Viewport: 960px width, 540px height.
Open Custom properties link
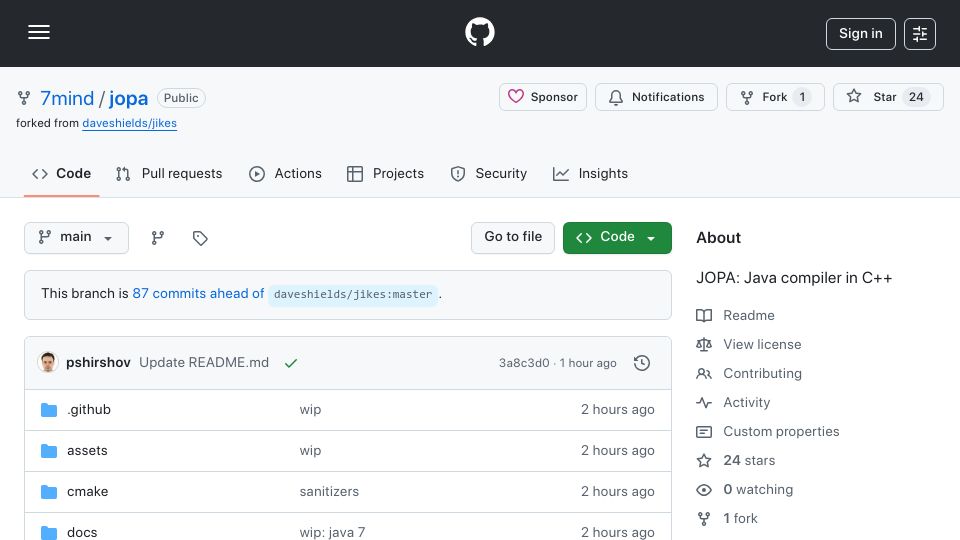pos(781,432)
